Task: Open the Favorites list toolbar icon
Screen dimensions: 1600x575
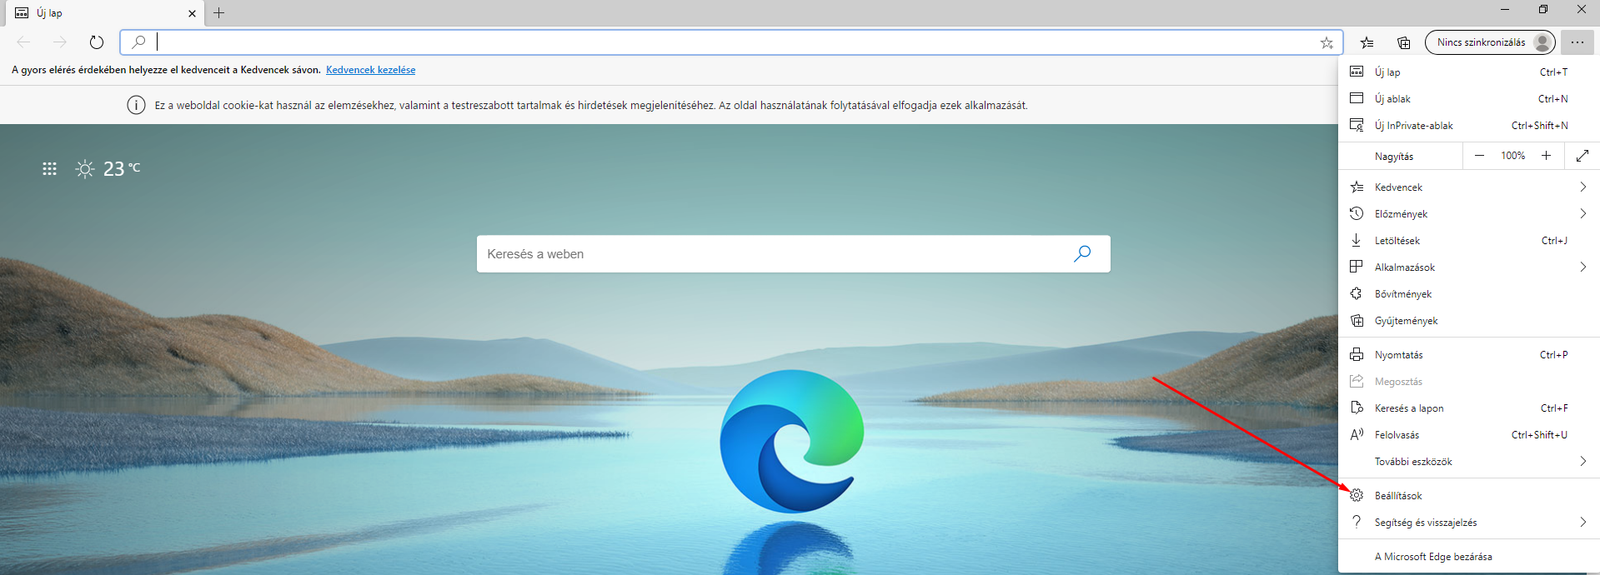Action: (1367, 42)
